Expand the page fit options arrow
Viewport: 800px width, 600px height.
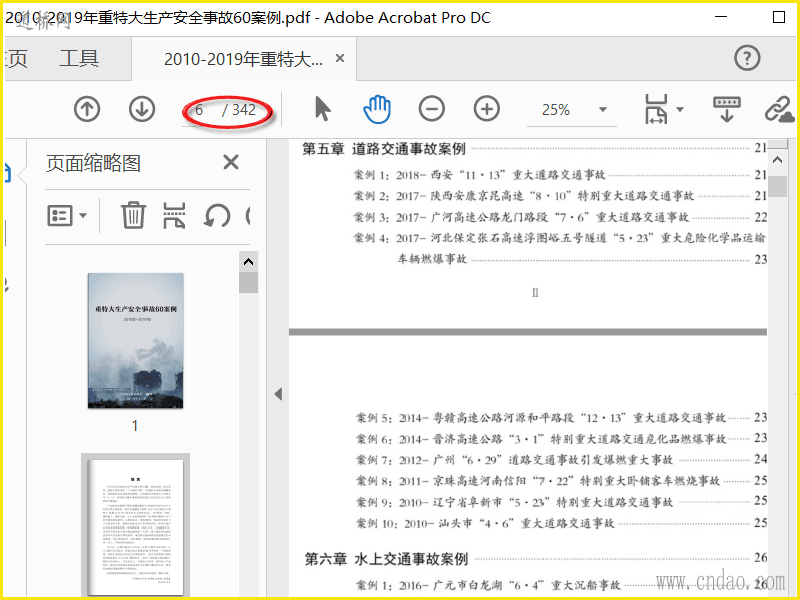click(680, 109)
